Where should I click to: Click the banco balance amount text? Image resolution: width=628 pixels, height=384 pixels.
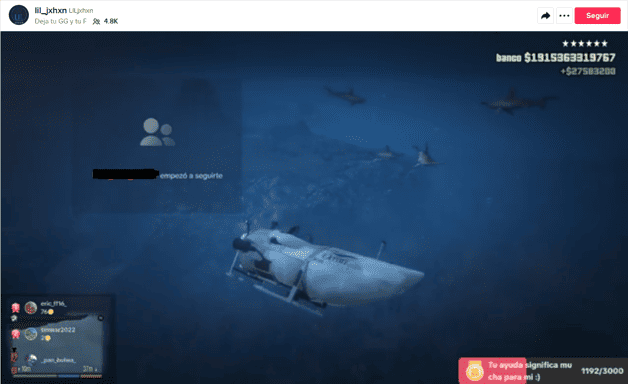tap(556, 58)
